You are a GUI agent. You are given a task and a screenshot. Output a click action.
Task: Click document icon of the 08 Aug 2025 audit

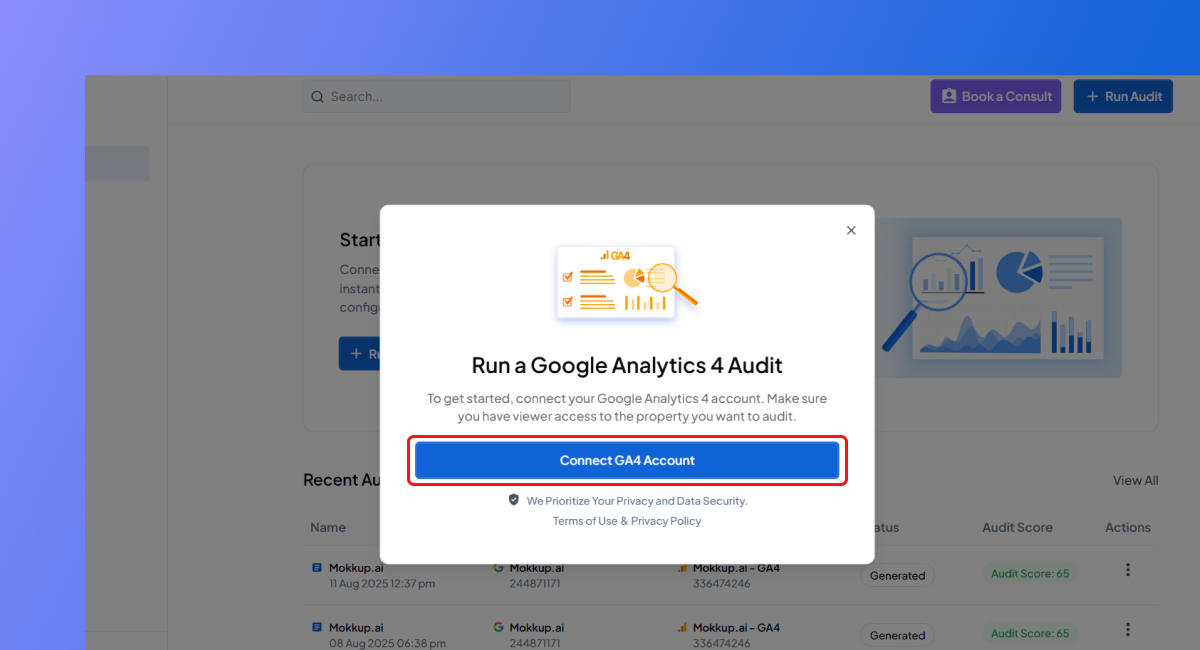(317, 628)
